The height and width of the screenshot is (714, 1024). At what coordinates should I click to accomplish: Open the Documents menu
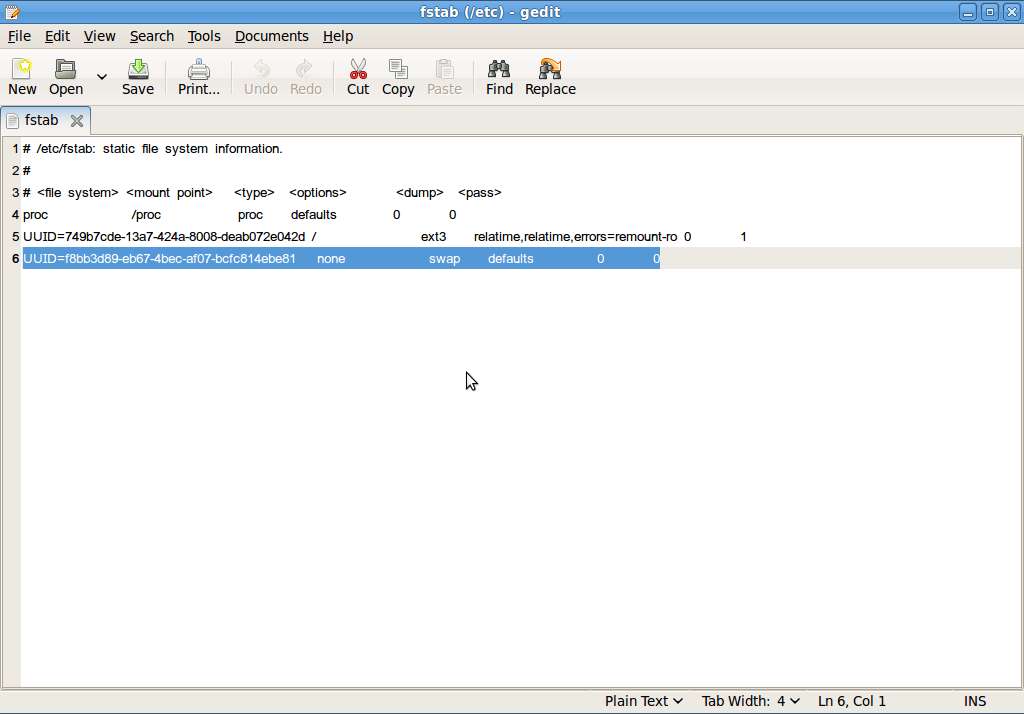(272, 36)
